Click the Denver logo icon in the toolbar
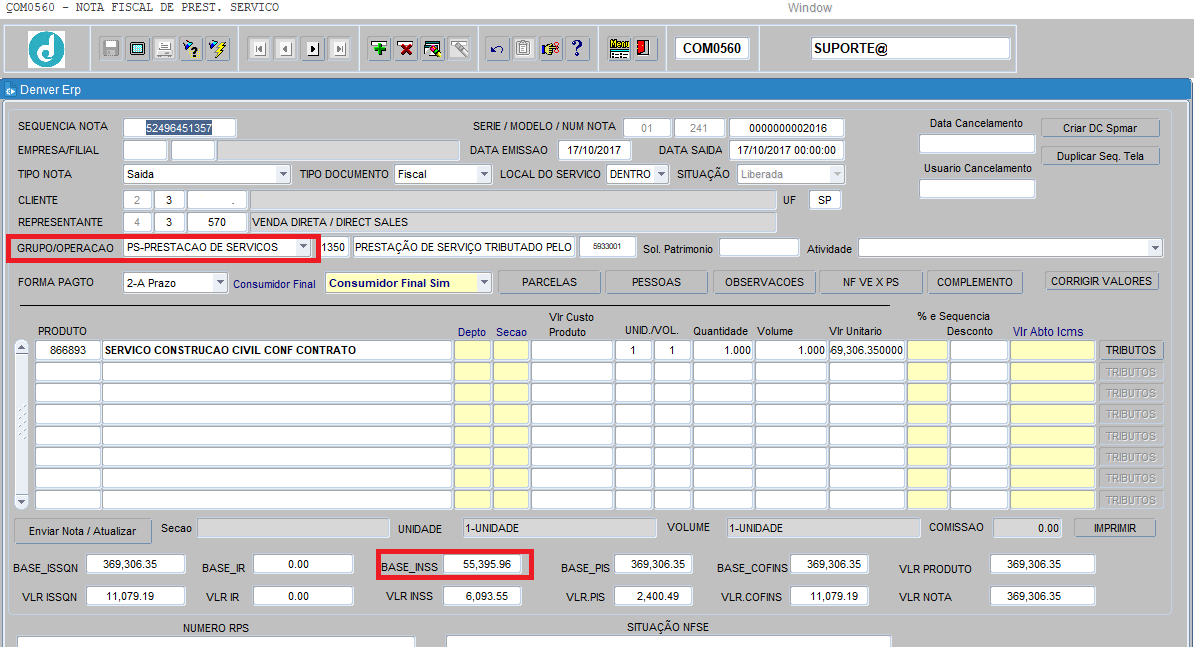Viewport: 1194px width, 647px height. [46, 49]
